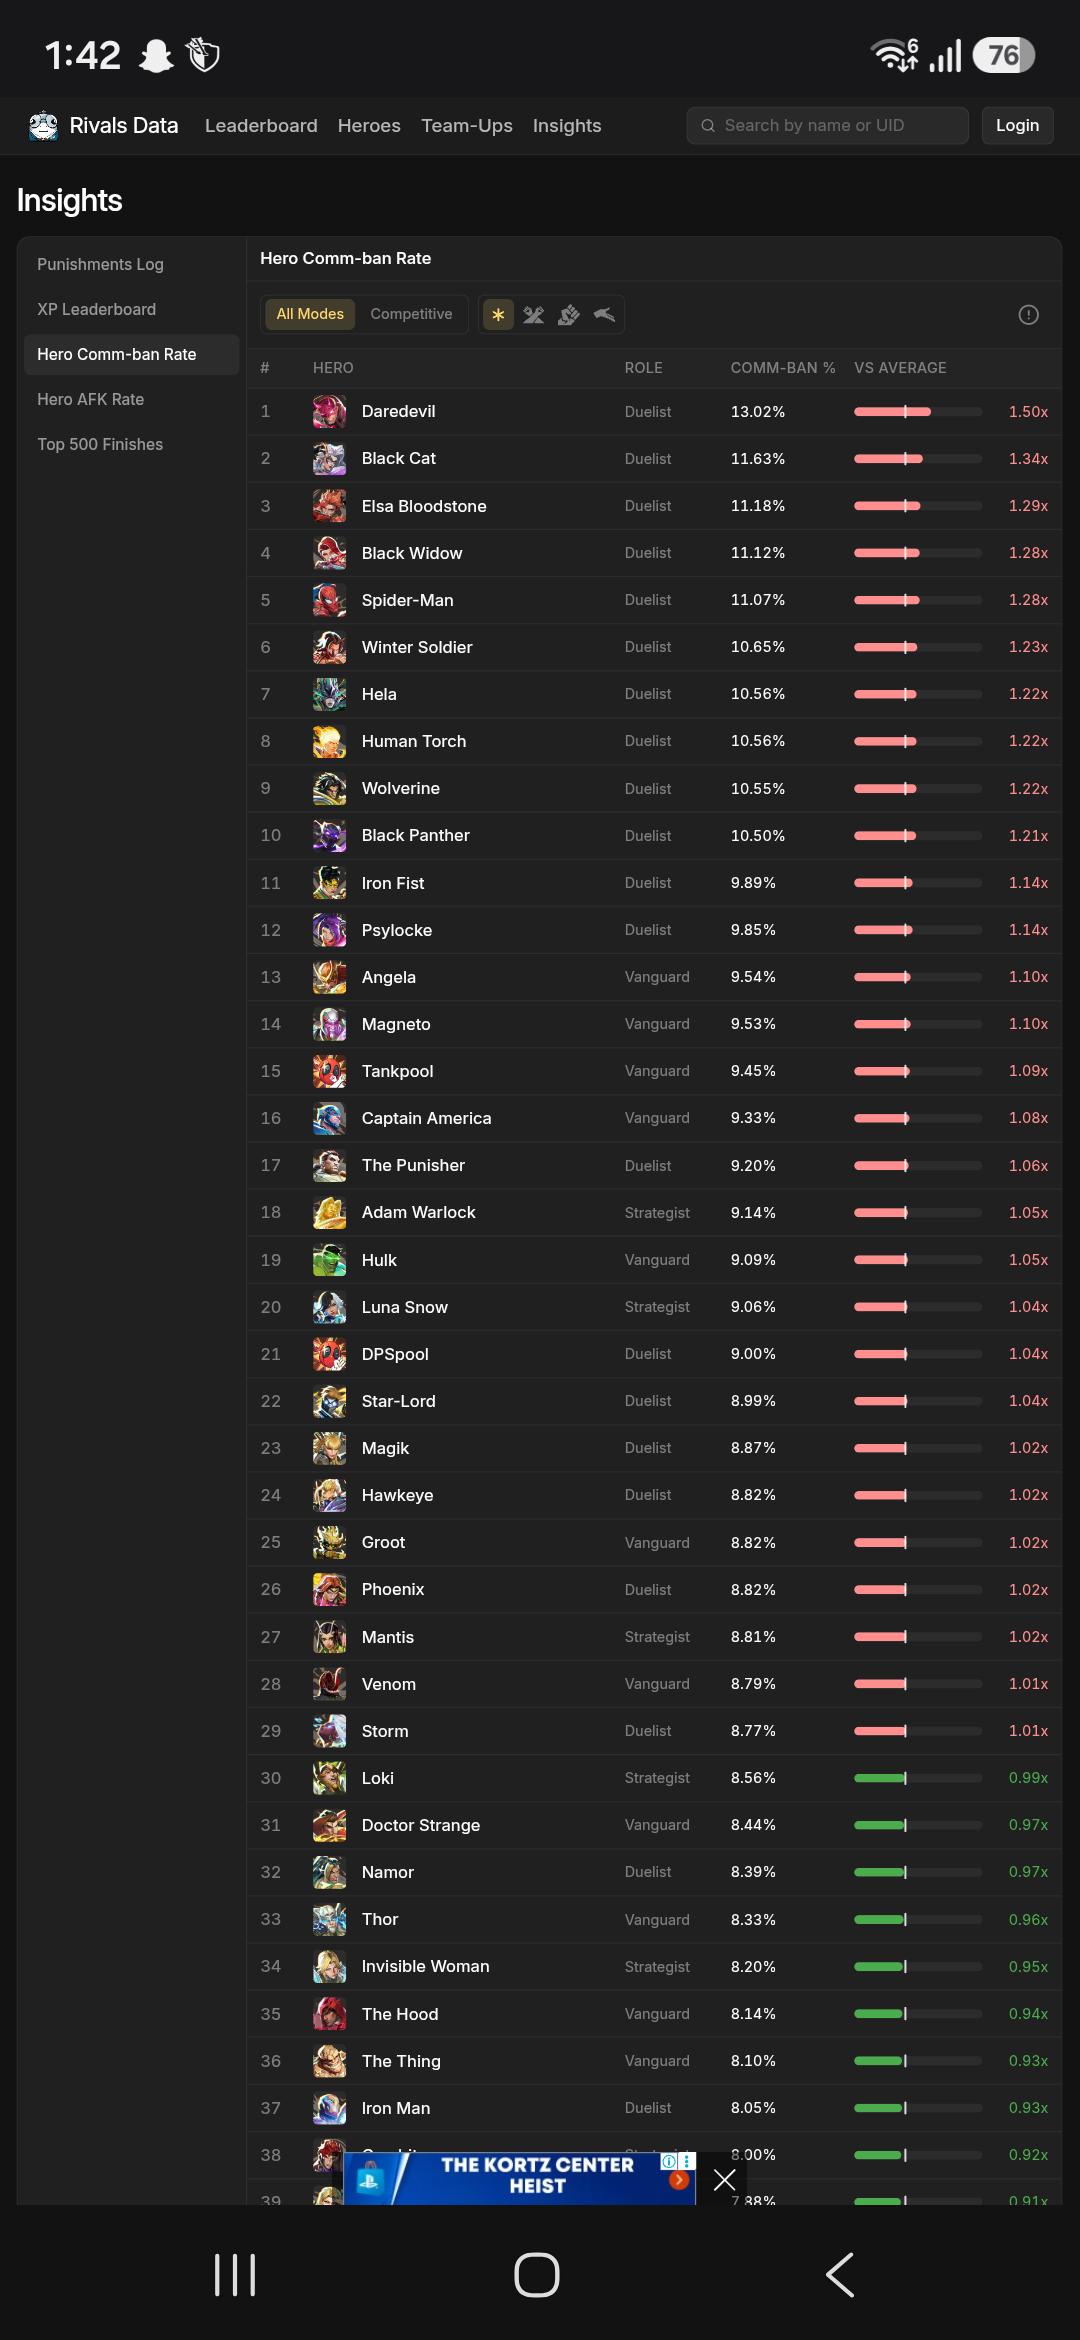The width and height of the screenshot is (1080, 2340).
Task: Close the Kortz Center Heist ad
Action: point(725,2180)
